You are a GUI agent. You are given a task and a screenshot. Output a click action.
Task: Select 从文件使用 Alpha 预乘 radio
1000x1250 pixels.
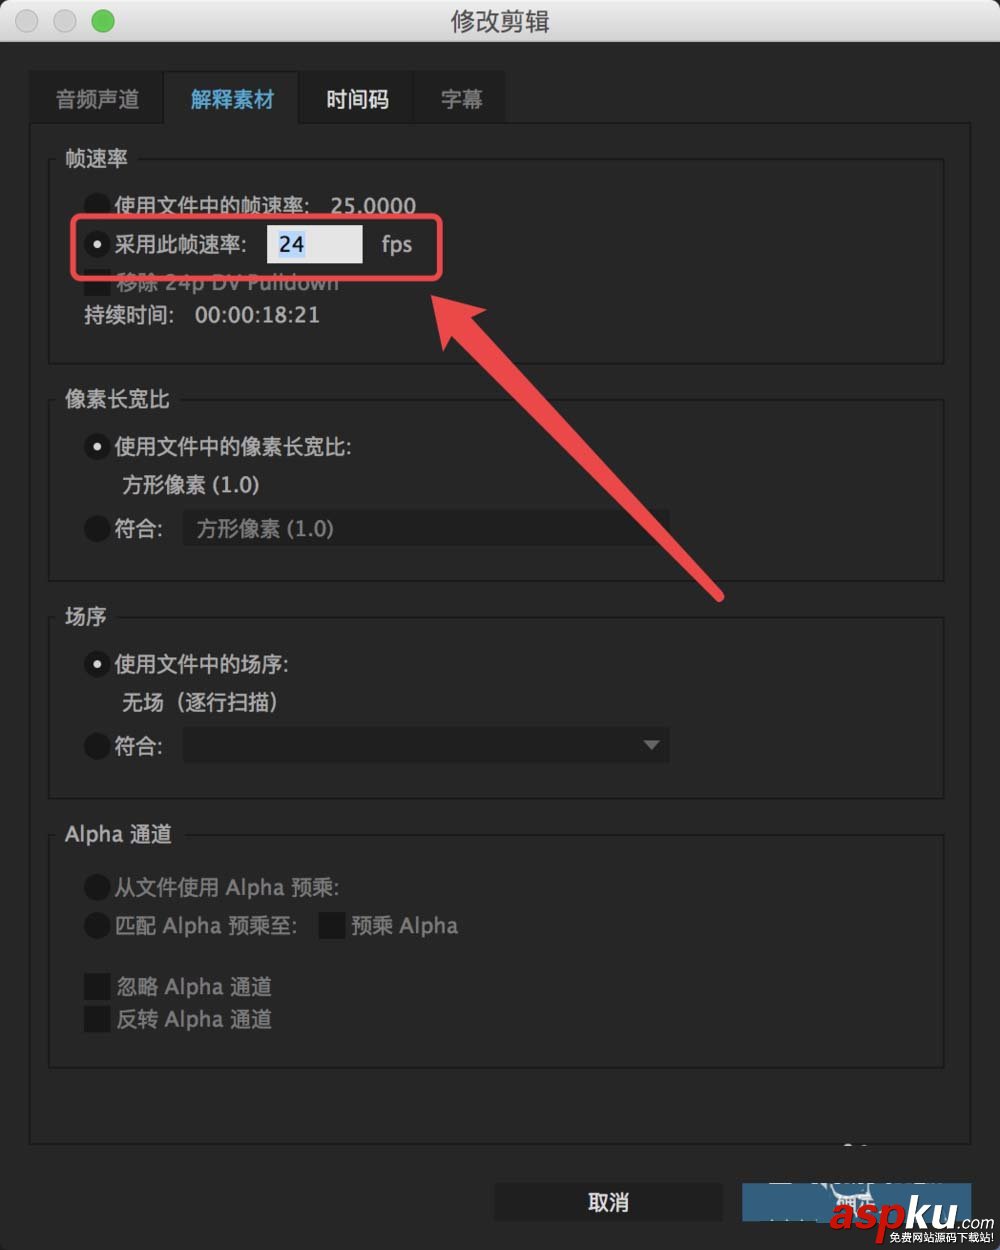tap(97, 887)
